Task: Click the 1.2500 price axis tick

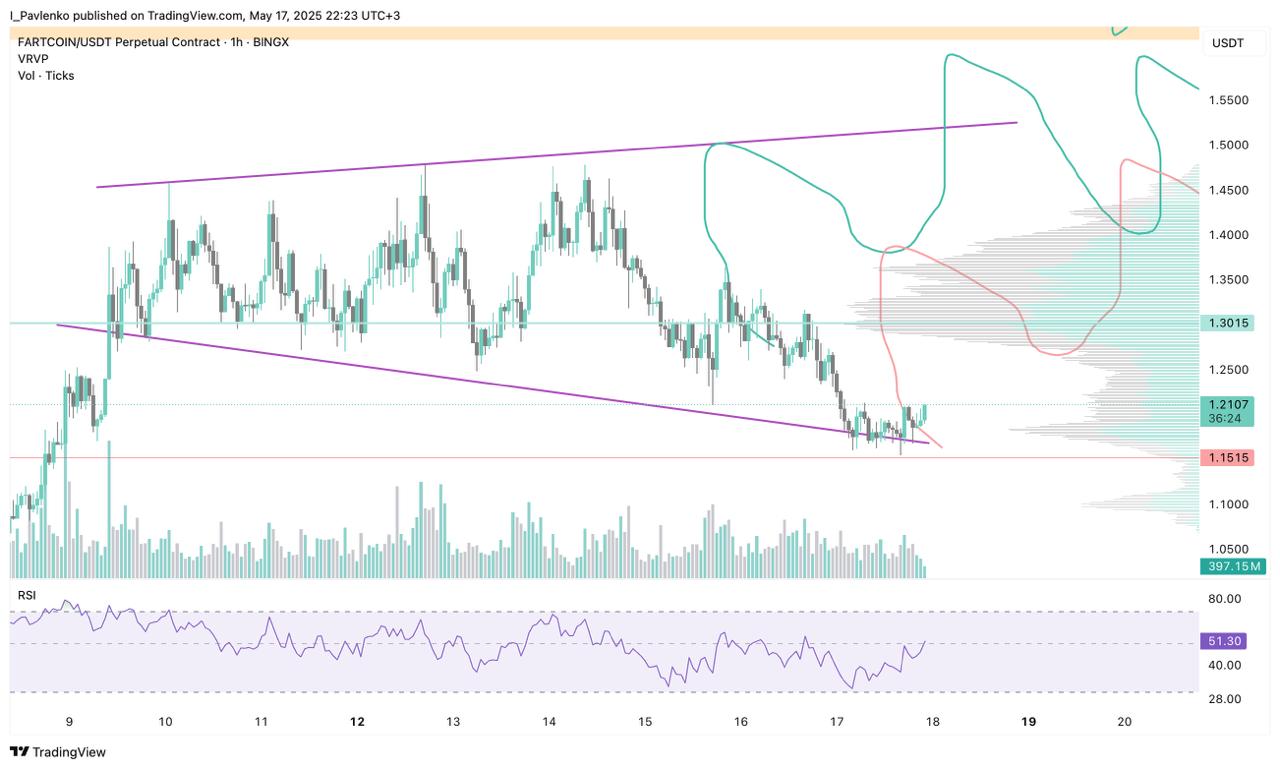Action: [x=1228, y=369]
